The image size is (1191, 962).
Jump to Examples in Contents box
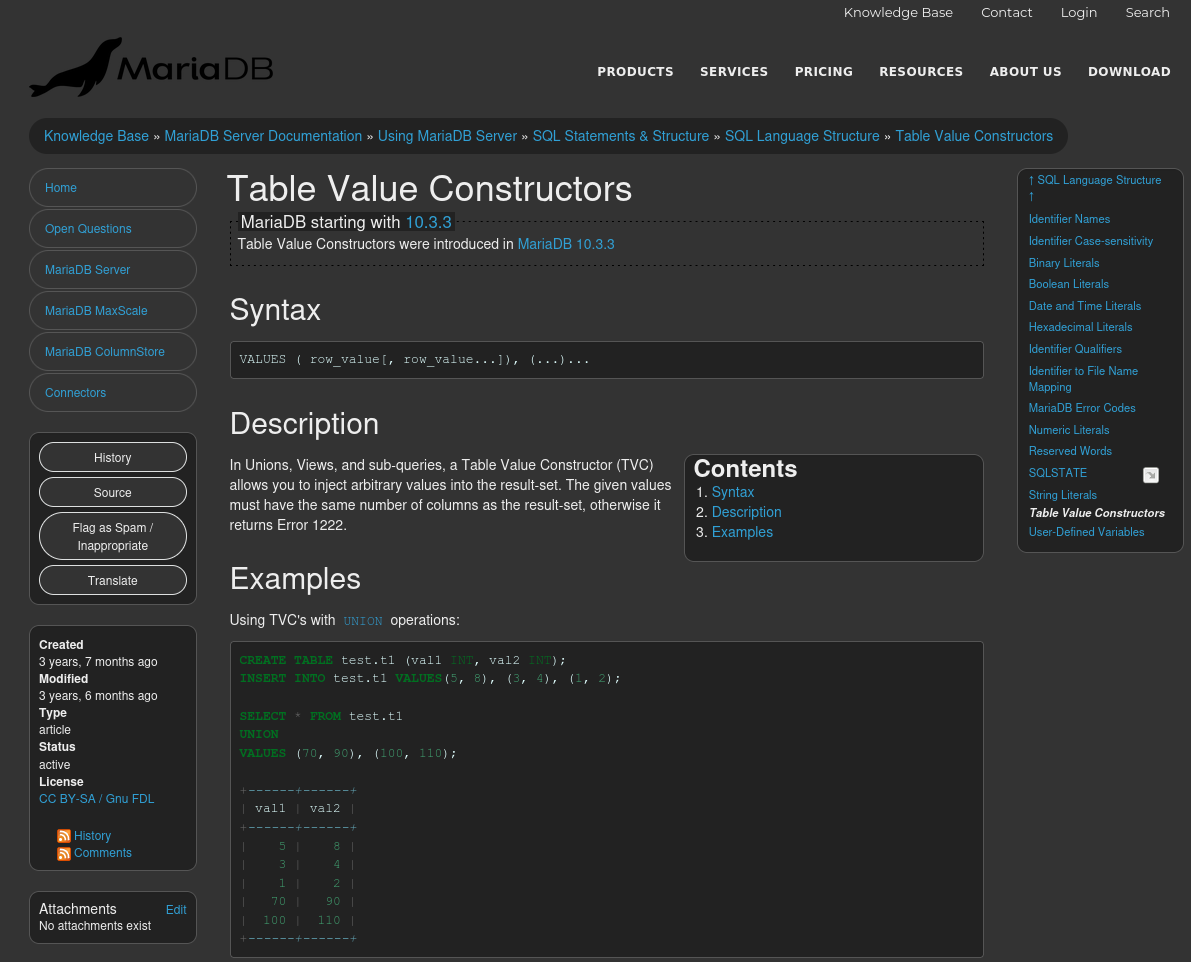pos(742,532)
